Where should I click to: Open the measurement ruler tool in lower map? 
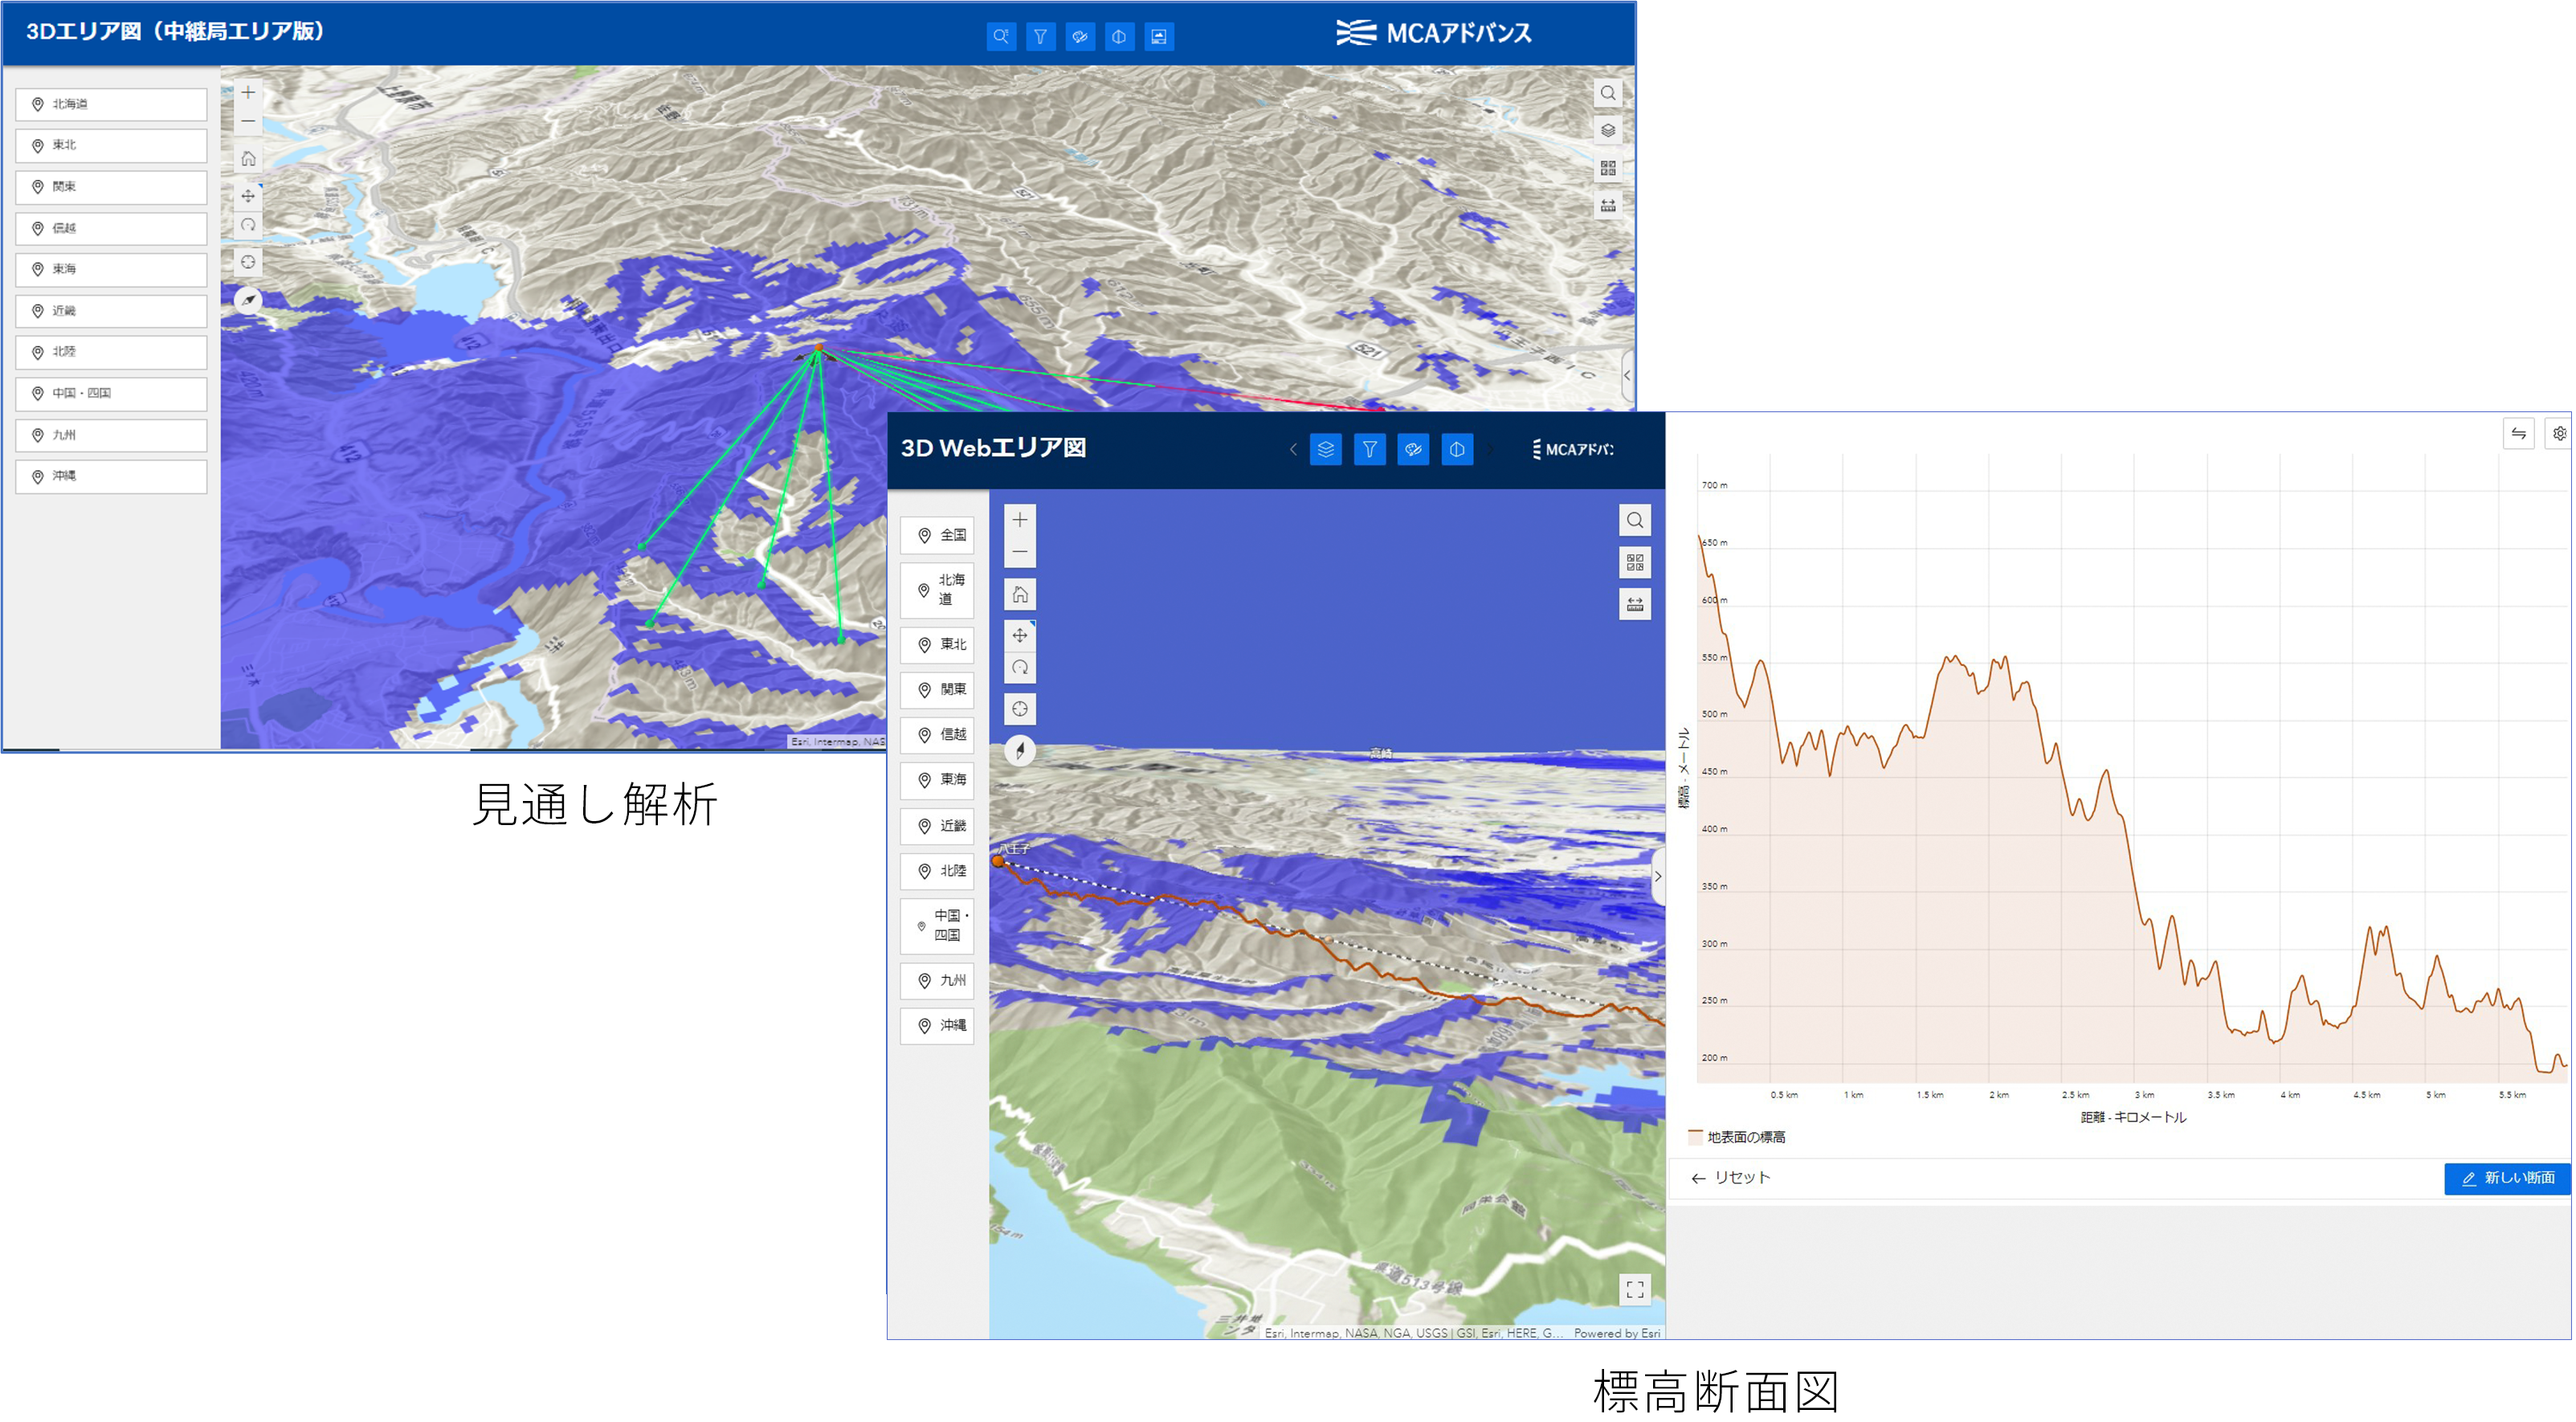1634,604
